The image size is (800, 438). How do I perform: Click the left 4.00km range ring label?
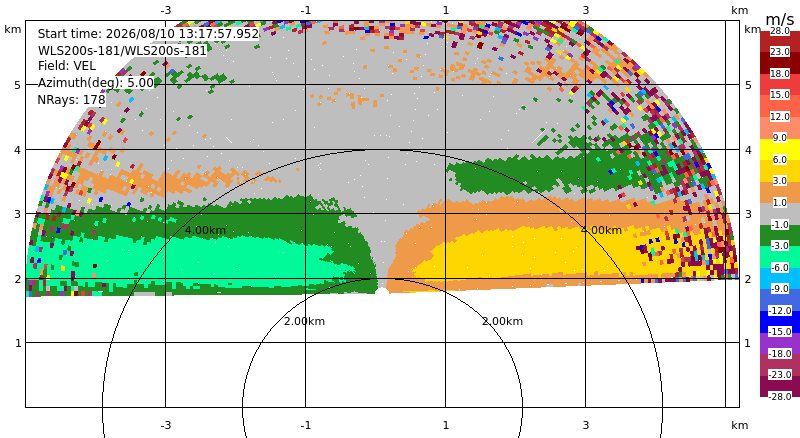[x=205, y=230]
